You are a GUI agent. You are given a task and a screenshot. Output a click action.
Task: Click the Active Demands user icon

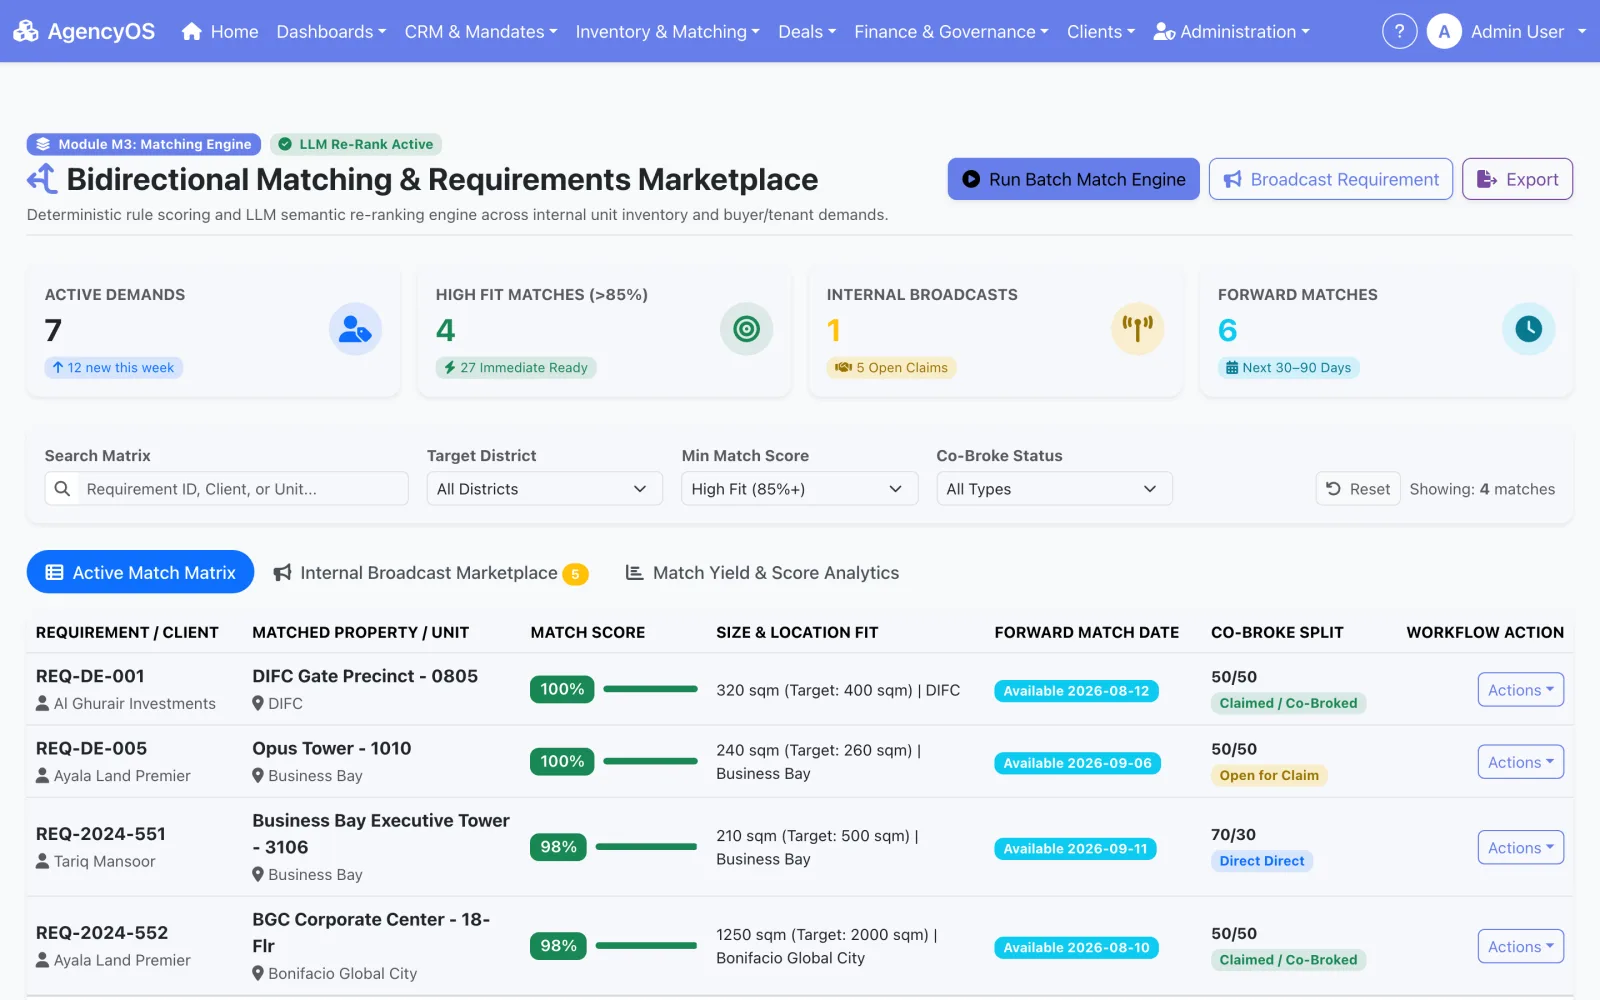coord(355,329)
